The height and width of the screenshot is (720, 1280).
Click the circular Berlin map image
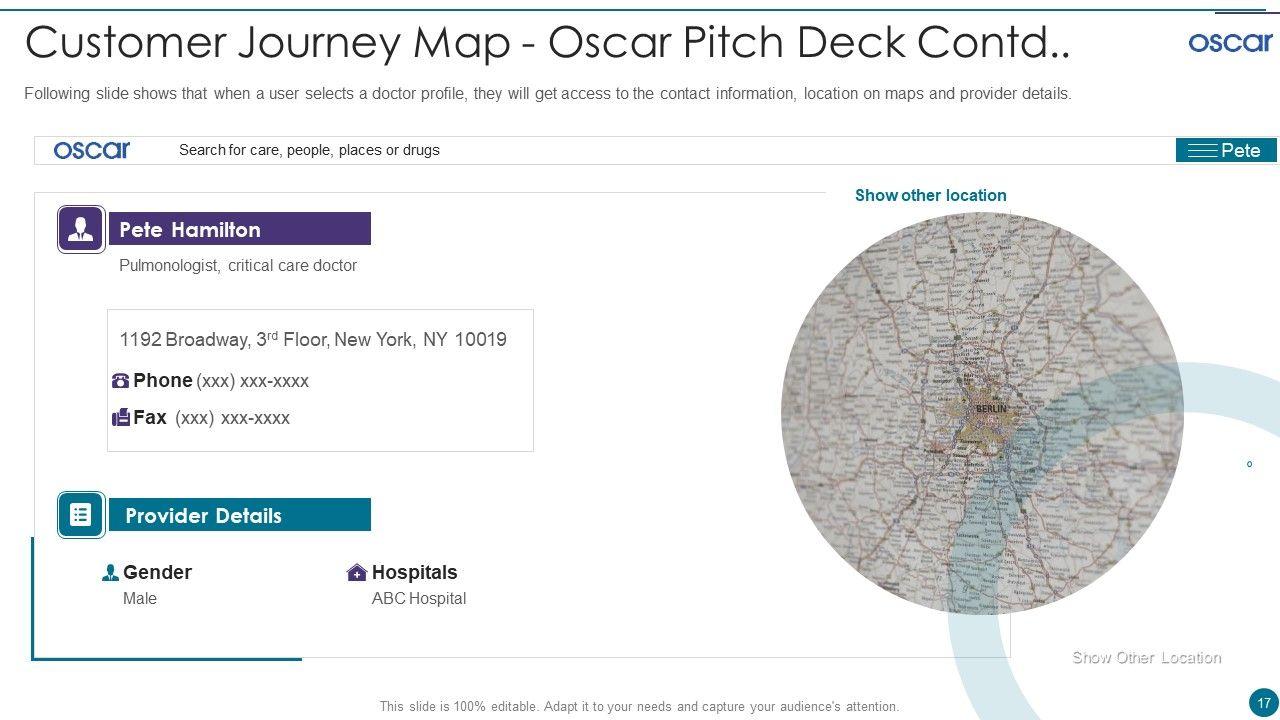click(982, 412)
